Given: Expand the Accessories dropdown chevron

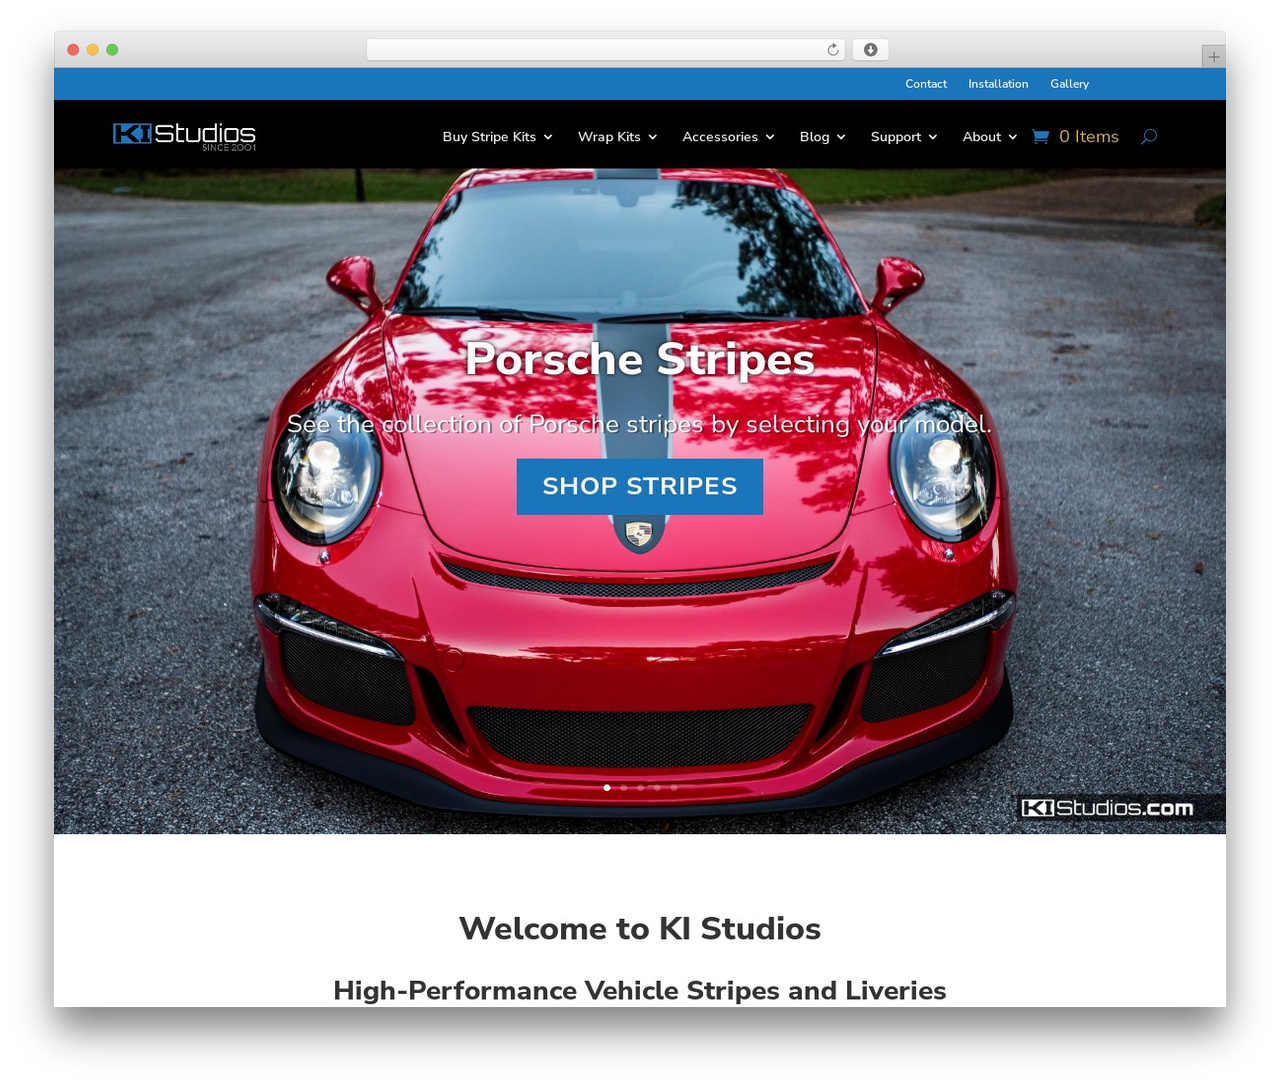Looking at the screenshot, I should 770,137.
